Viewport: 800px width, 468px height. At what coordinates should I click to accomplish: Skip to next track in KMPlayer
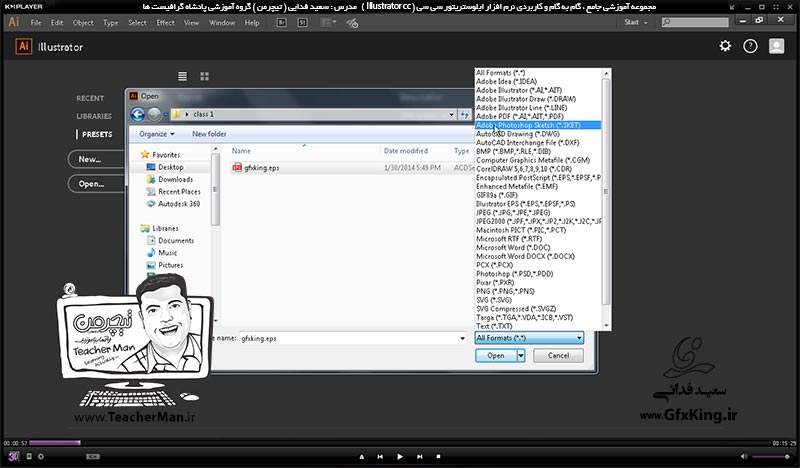pos(419,457)
